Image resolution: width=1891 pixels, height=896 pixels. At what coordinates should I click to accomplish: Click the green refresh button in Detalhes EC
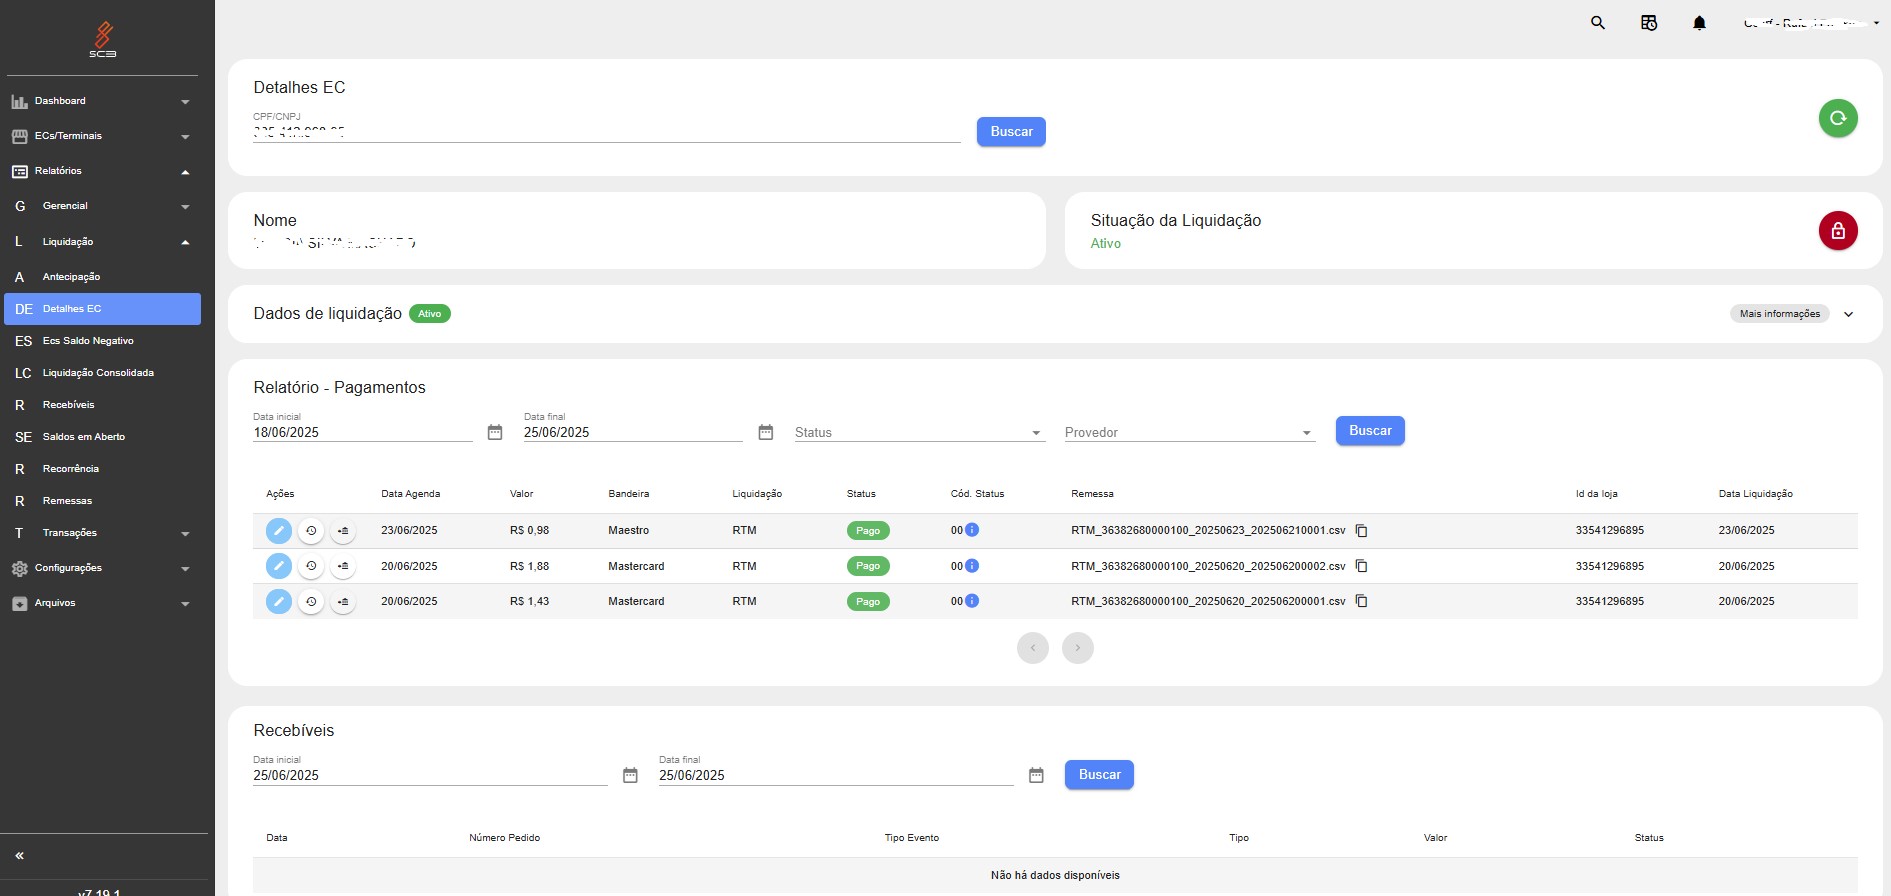(x=1837, y=118)
